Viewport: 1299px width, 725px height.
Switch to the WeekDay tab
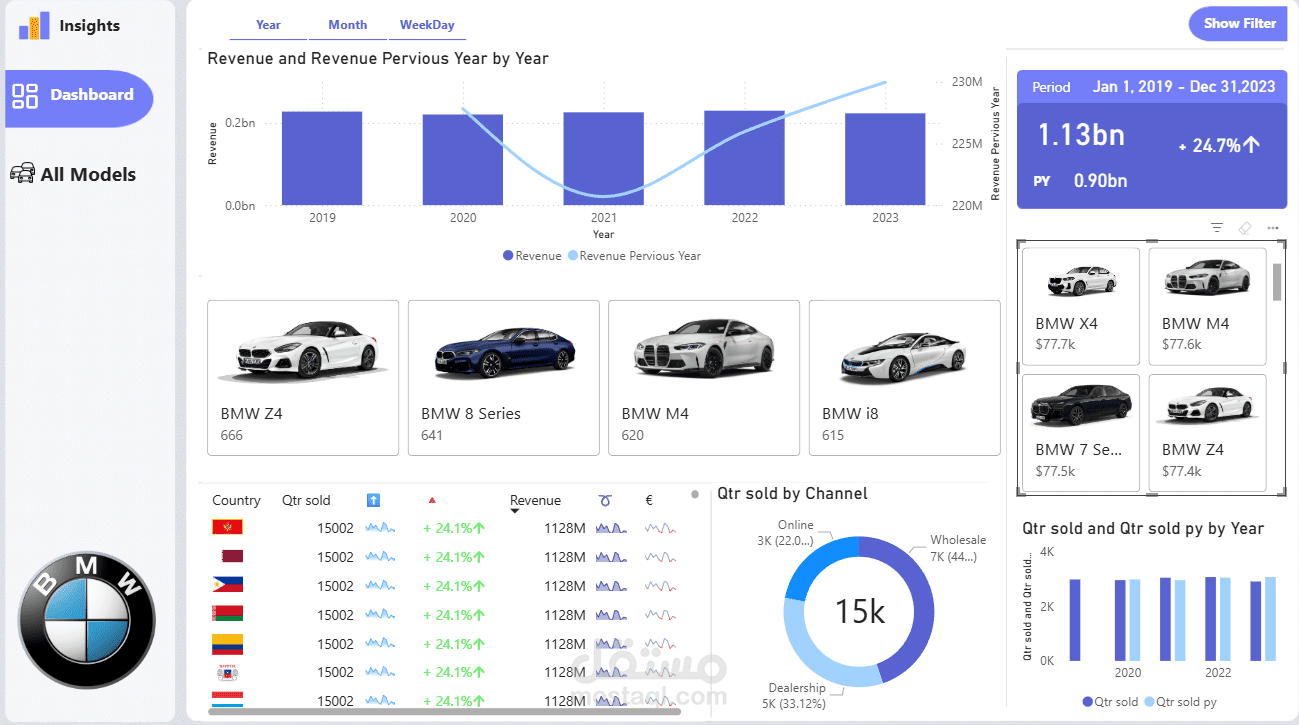(x=427, y=24)
